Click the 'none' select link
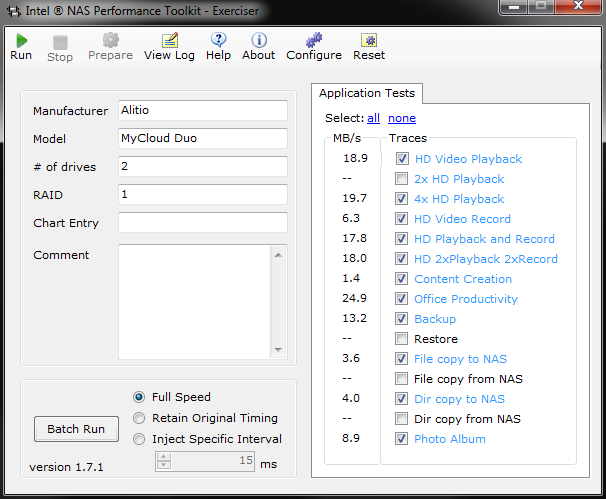606x499 pixels. tap(402, 118)
